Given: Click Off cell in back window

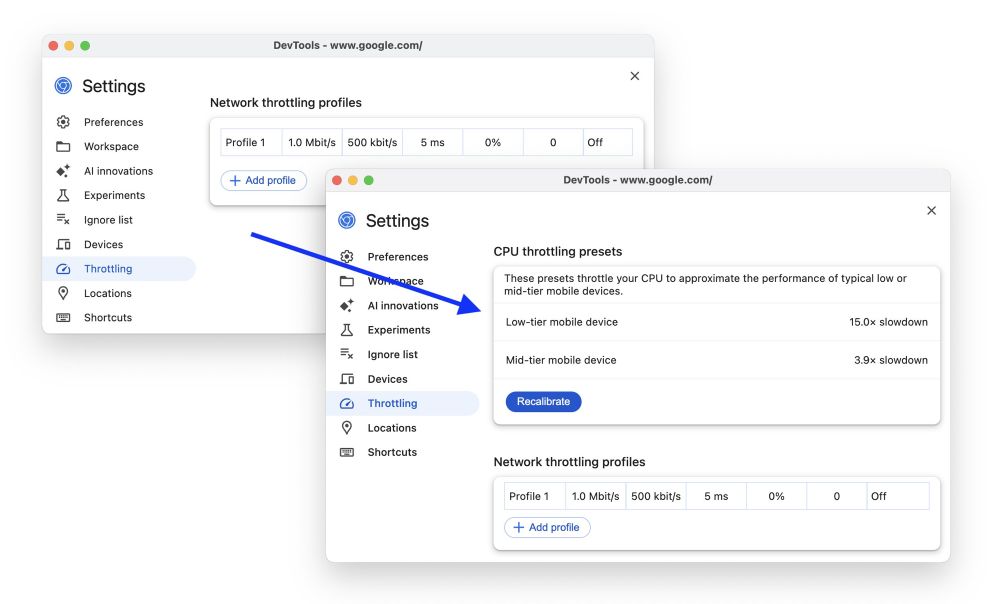Looking at the screenshot, I should (x=607, y=142).
